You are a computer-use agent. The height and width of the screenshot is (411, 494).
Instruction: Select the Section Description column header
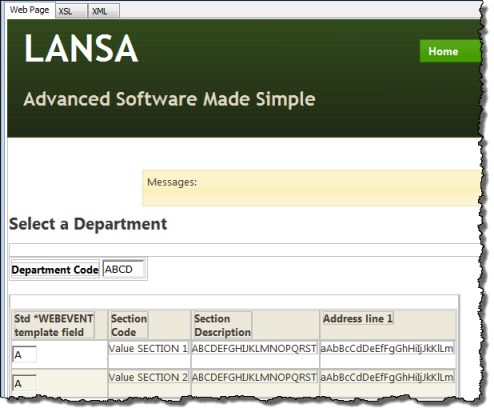click(x=222, y=325)
